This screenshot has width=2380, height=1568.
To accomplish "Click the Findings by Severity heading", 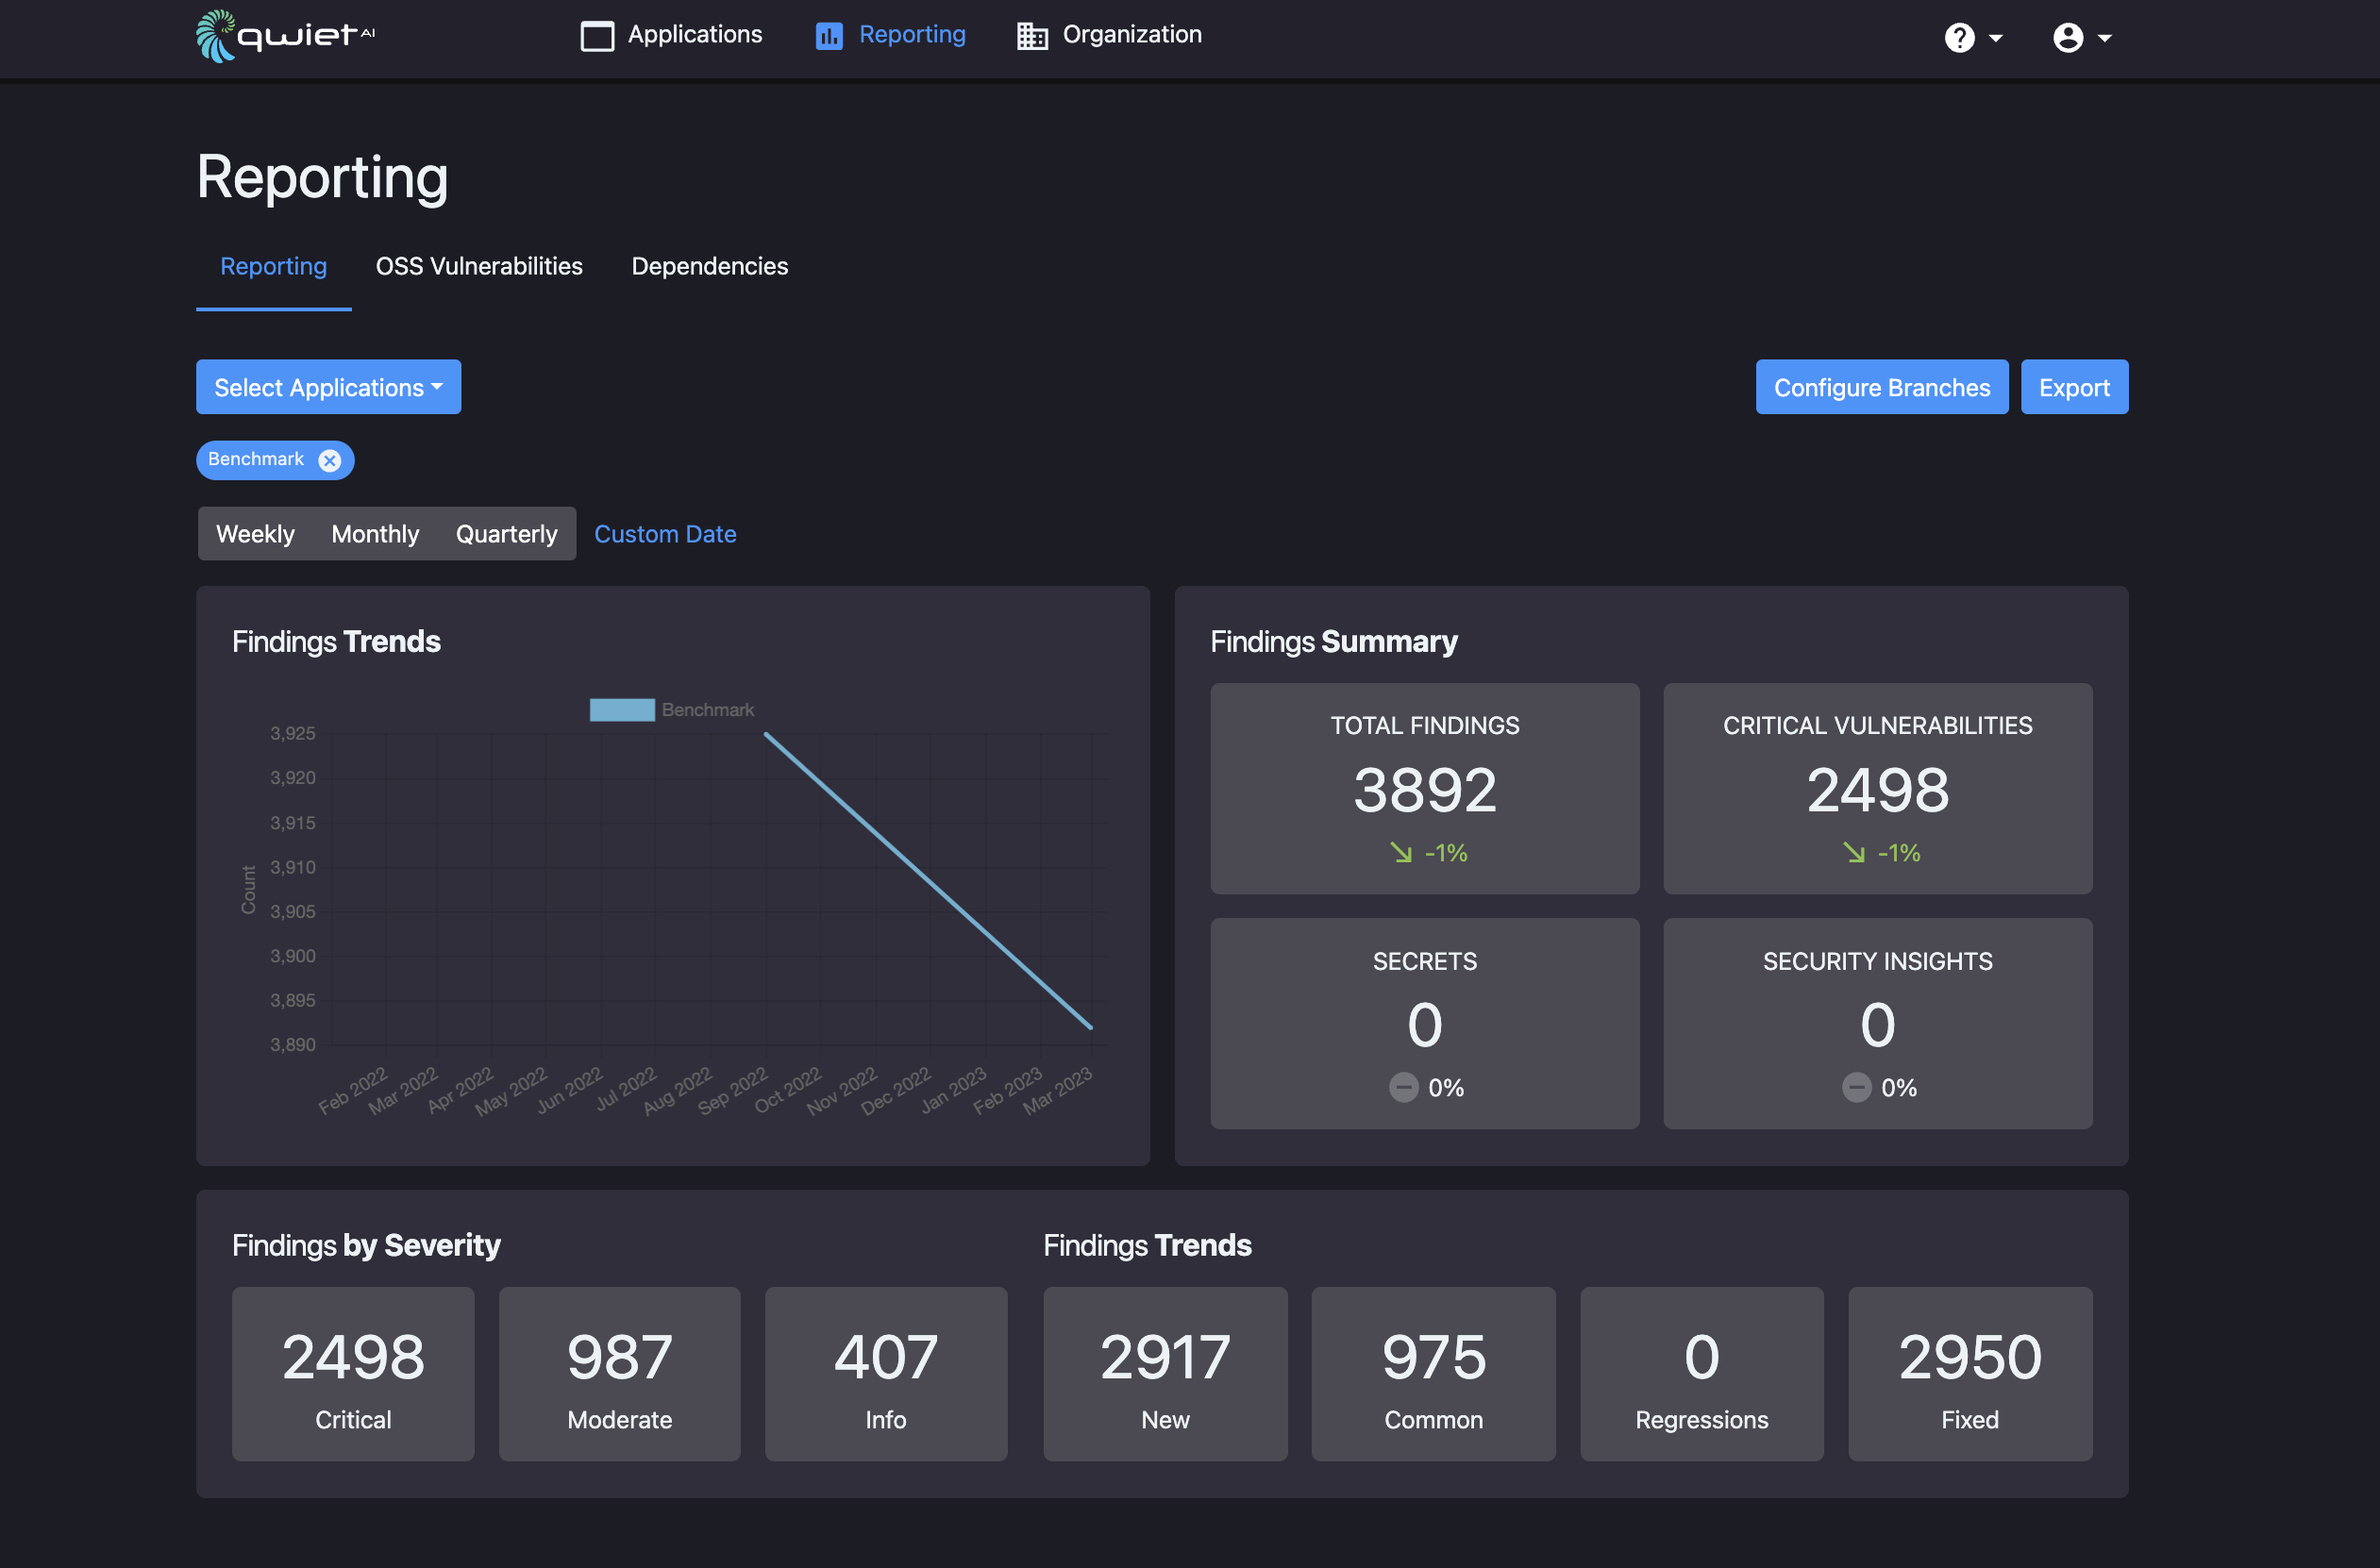I will (366, 1245).
